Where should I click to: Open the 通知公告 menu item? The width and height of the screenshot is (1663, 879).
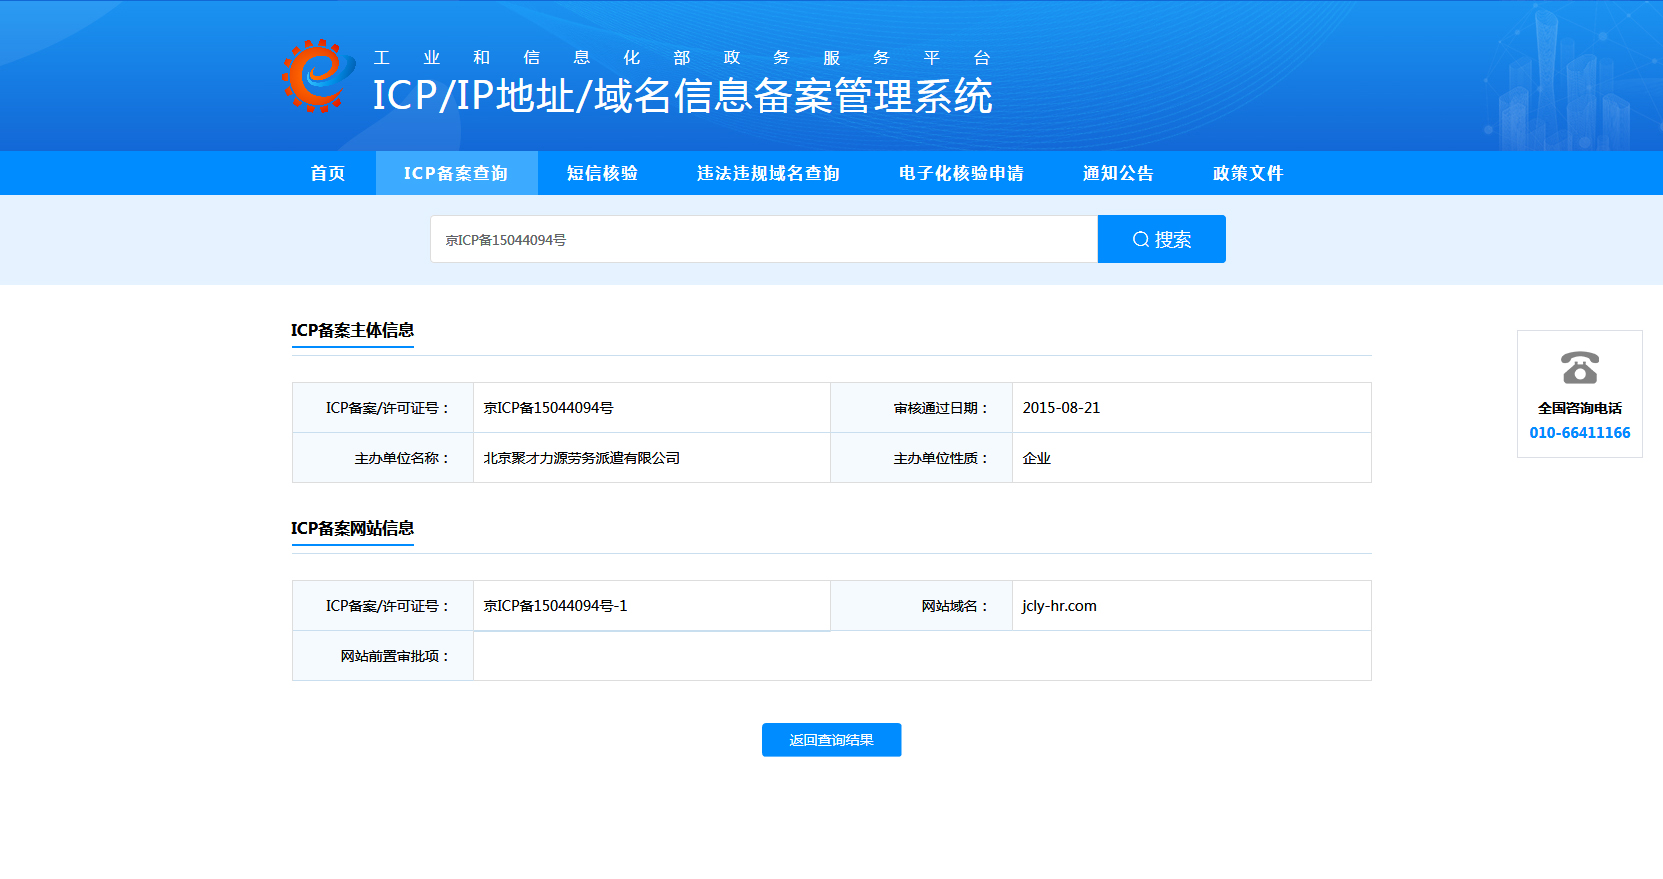(1118, 173)
